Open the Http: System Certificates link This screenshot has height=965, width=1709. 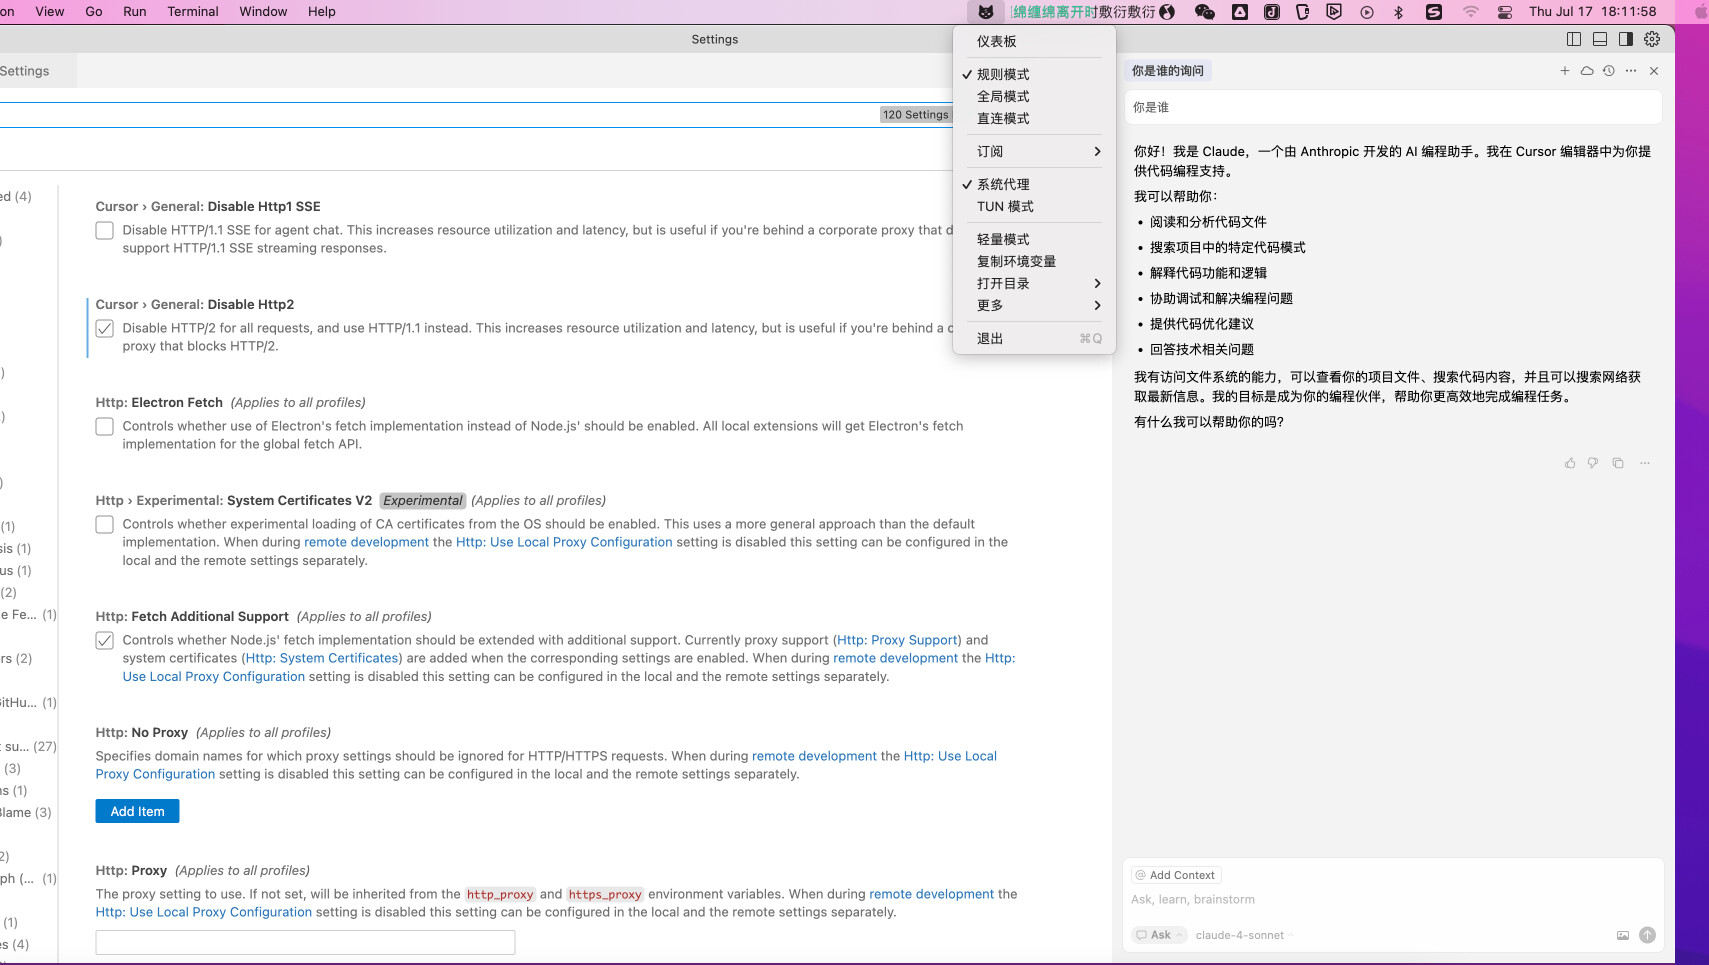(x=321, y=658)
